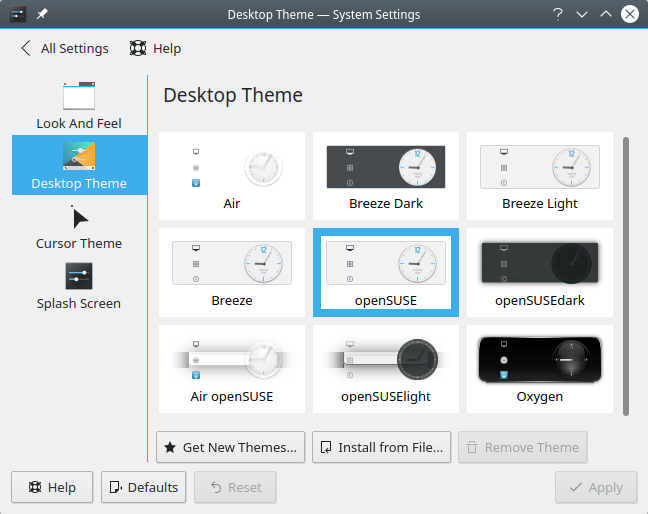
Task: Open Help at the bottom left
Action: pyautogui.click(x=52, y=487)
